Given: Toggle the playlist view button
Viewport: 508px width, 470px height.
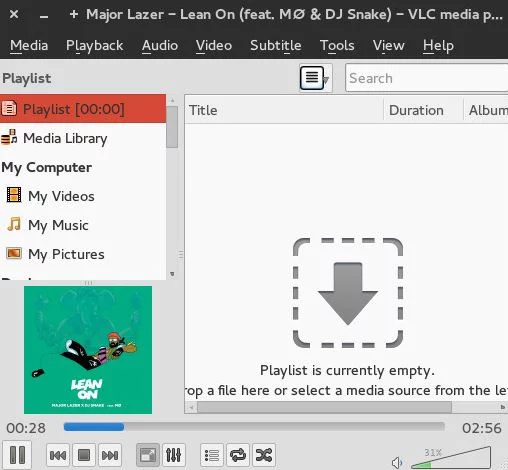Looking at the screenshot, I should (212, 455).
